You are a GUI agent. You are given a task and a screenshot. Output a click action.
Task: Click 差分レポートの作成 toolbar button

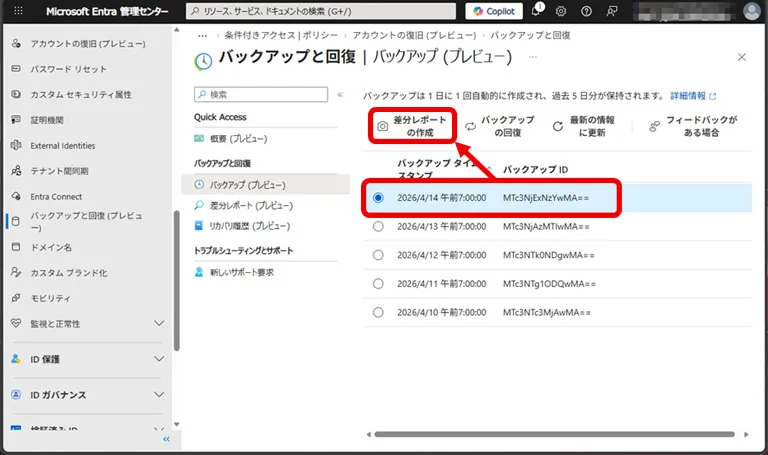(x=412, y=126)
